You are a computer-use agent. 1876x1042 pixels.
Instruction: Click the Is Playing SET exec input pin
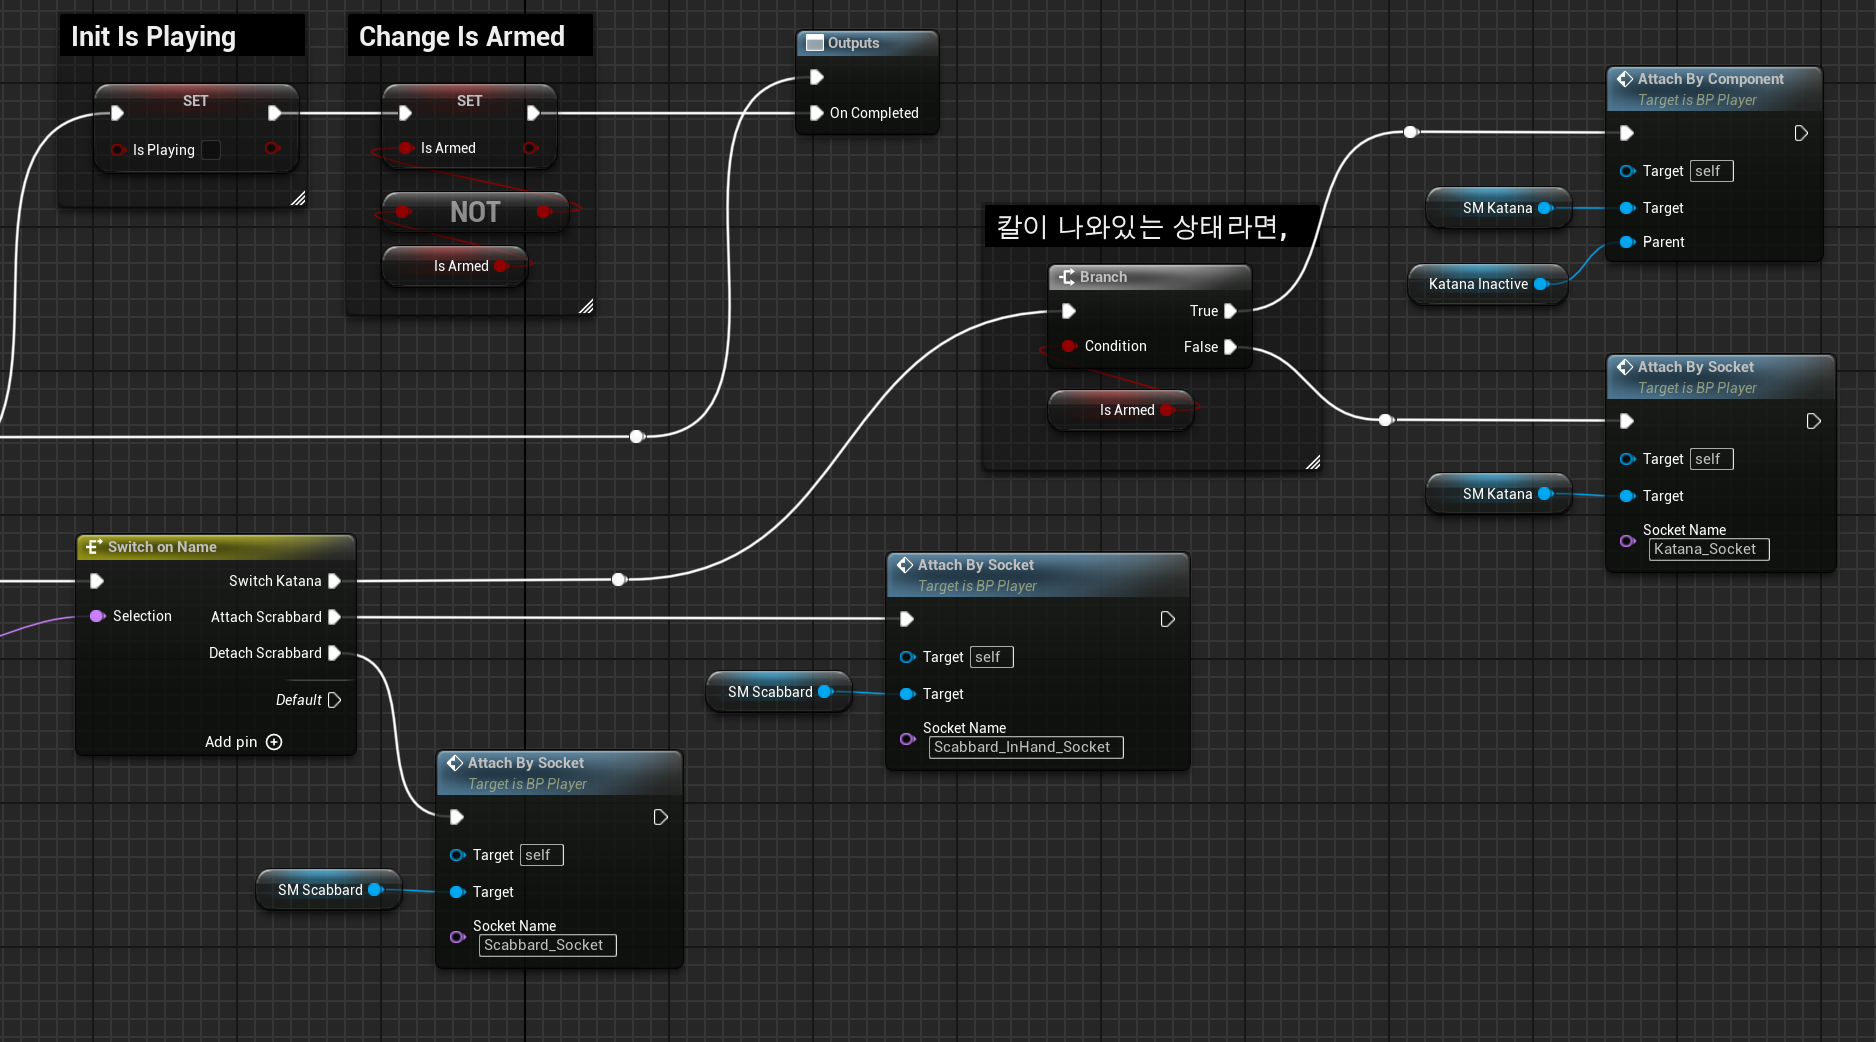coord(117,113)
